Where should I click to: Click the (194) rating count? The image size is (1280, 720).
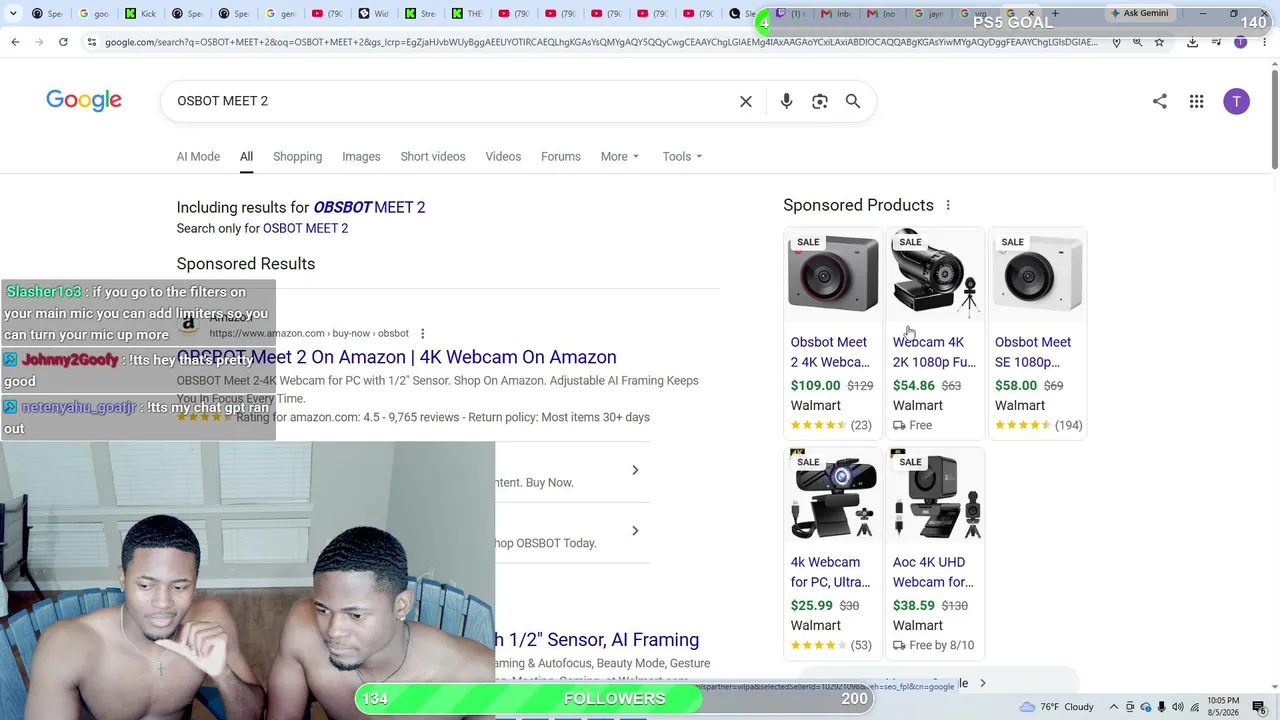pyautogui.click(x=1069, y=425)
